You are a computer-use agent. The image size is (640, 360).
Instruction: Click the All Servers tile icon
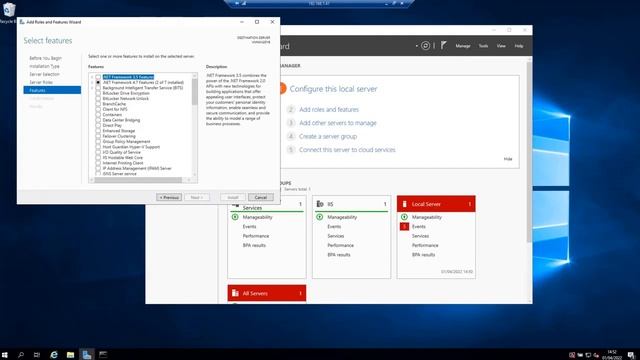235,293
